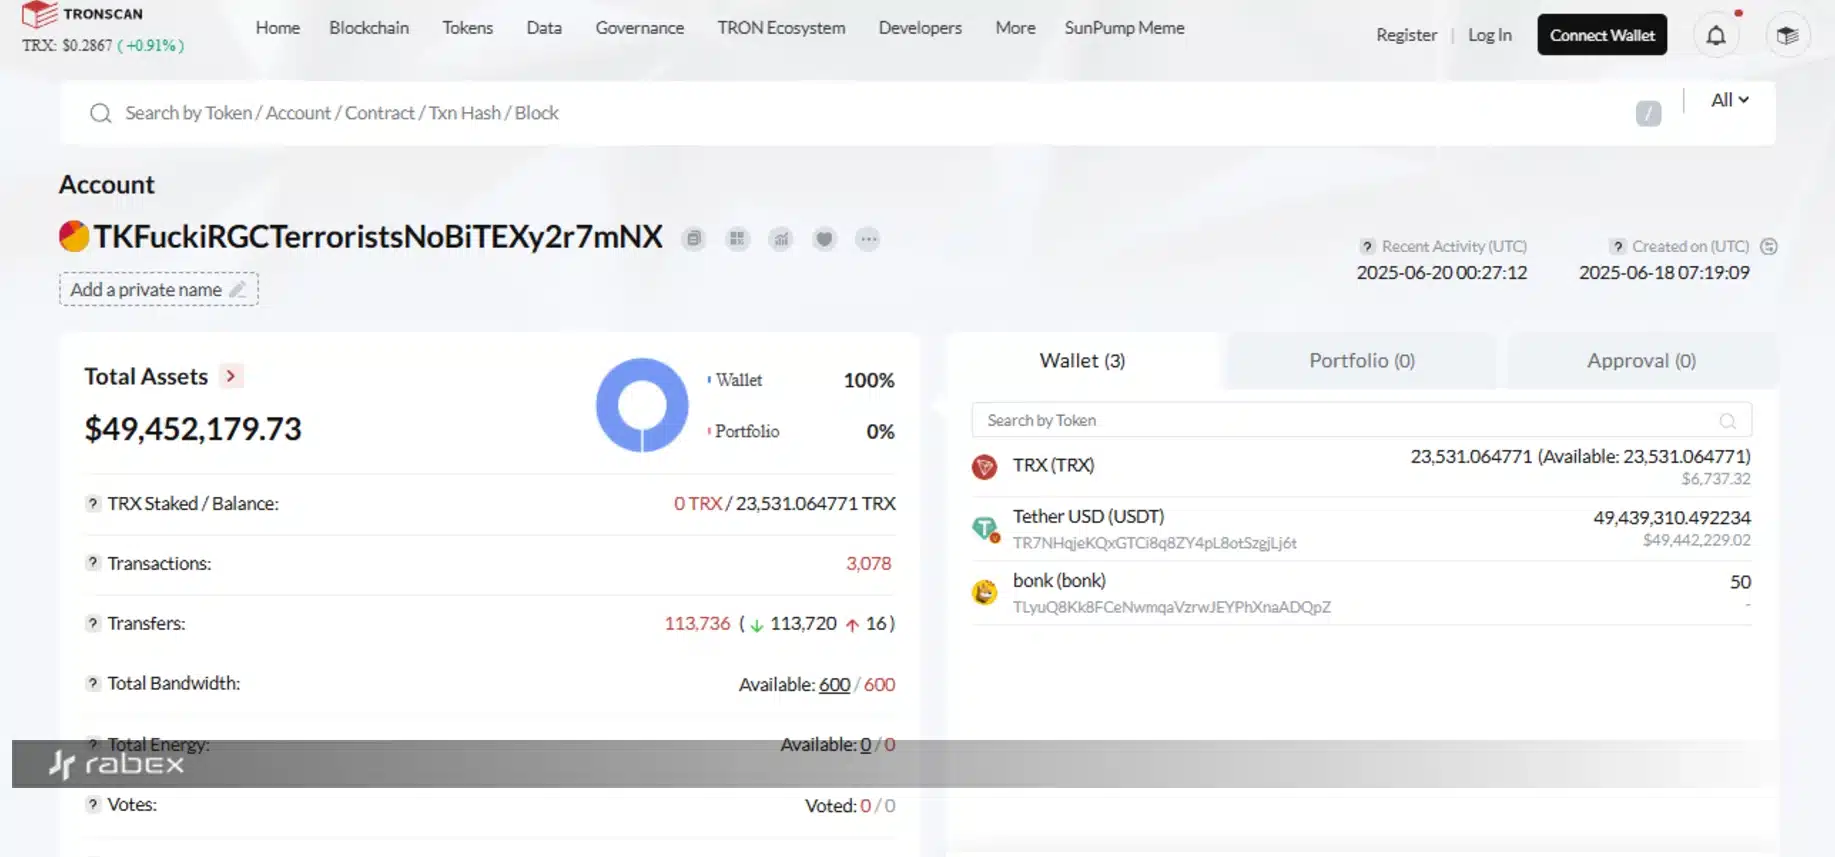This screenshot has width=1835, height=857.
Task: Click the $49,452,179.73 total assets value
Action: tap(193, 429)
